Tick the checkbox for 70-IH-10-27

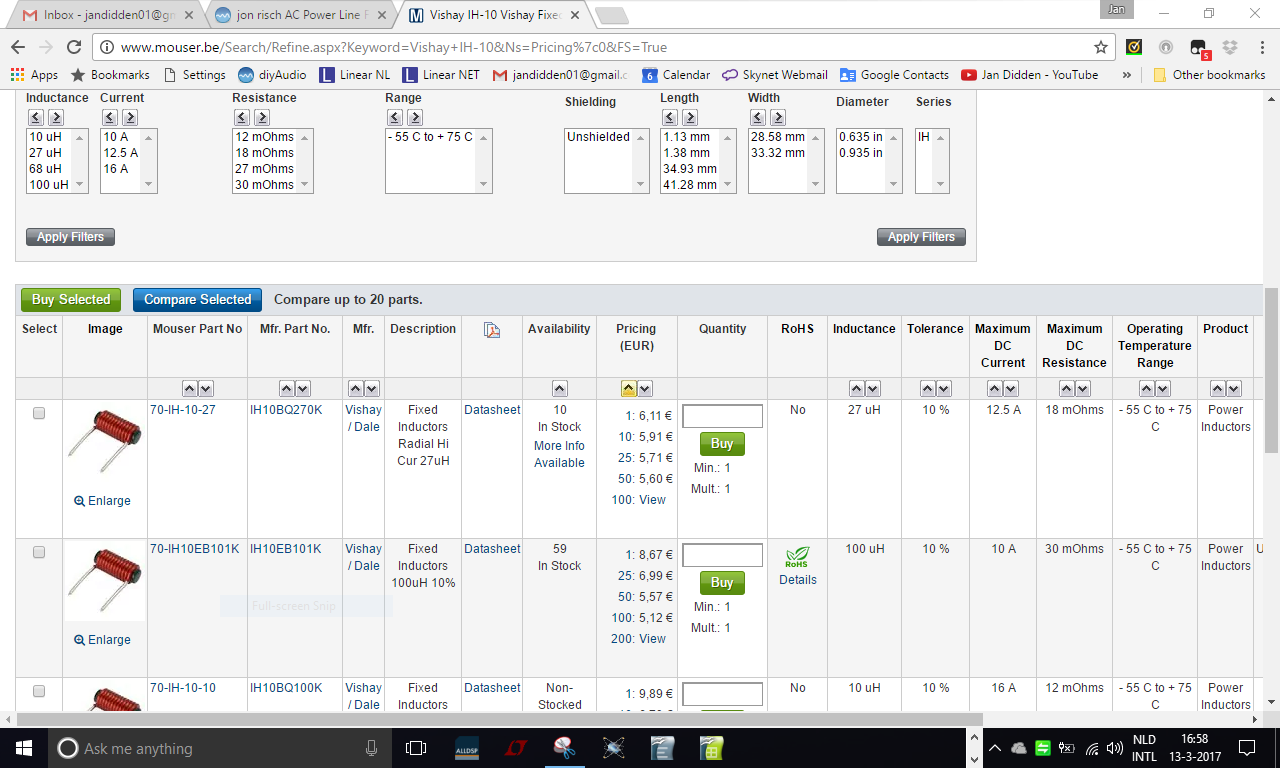pos(39,413)
